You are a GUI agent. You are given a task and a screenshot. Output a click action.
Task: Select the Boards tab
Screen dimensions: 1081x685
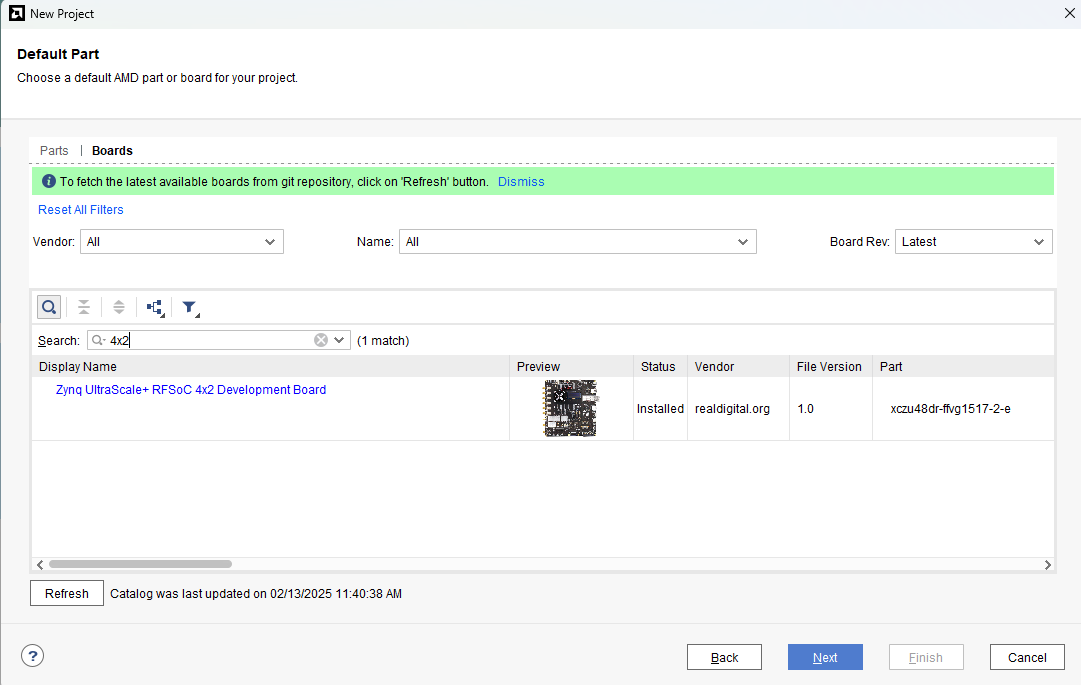pyautogui.click(x=112, y=151)
